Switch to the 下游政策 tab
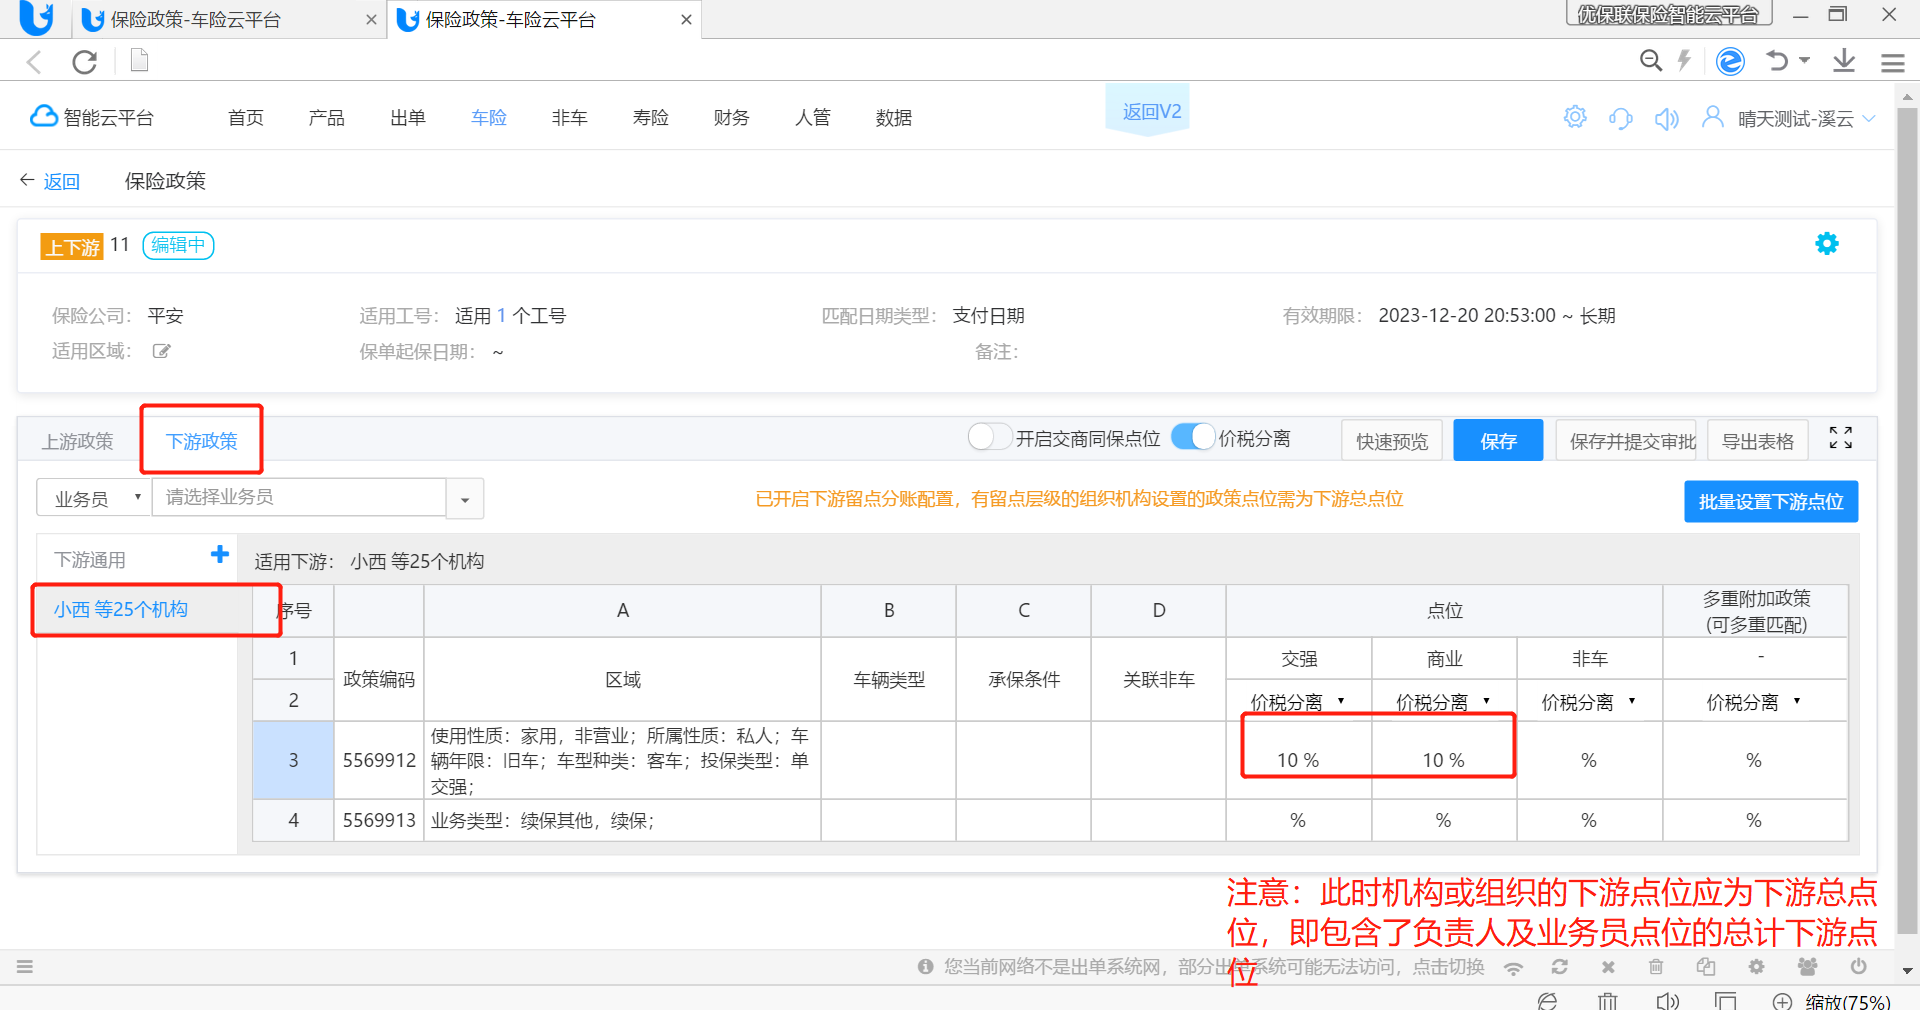 point(202,441)
